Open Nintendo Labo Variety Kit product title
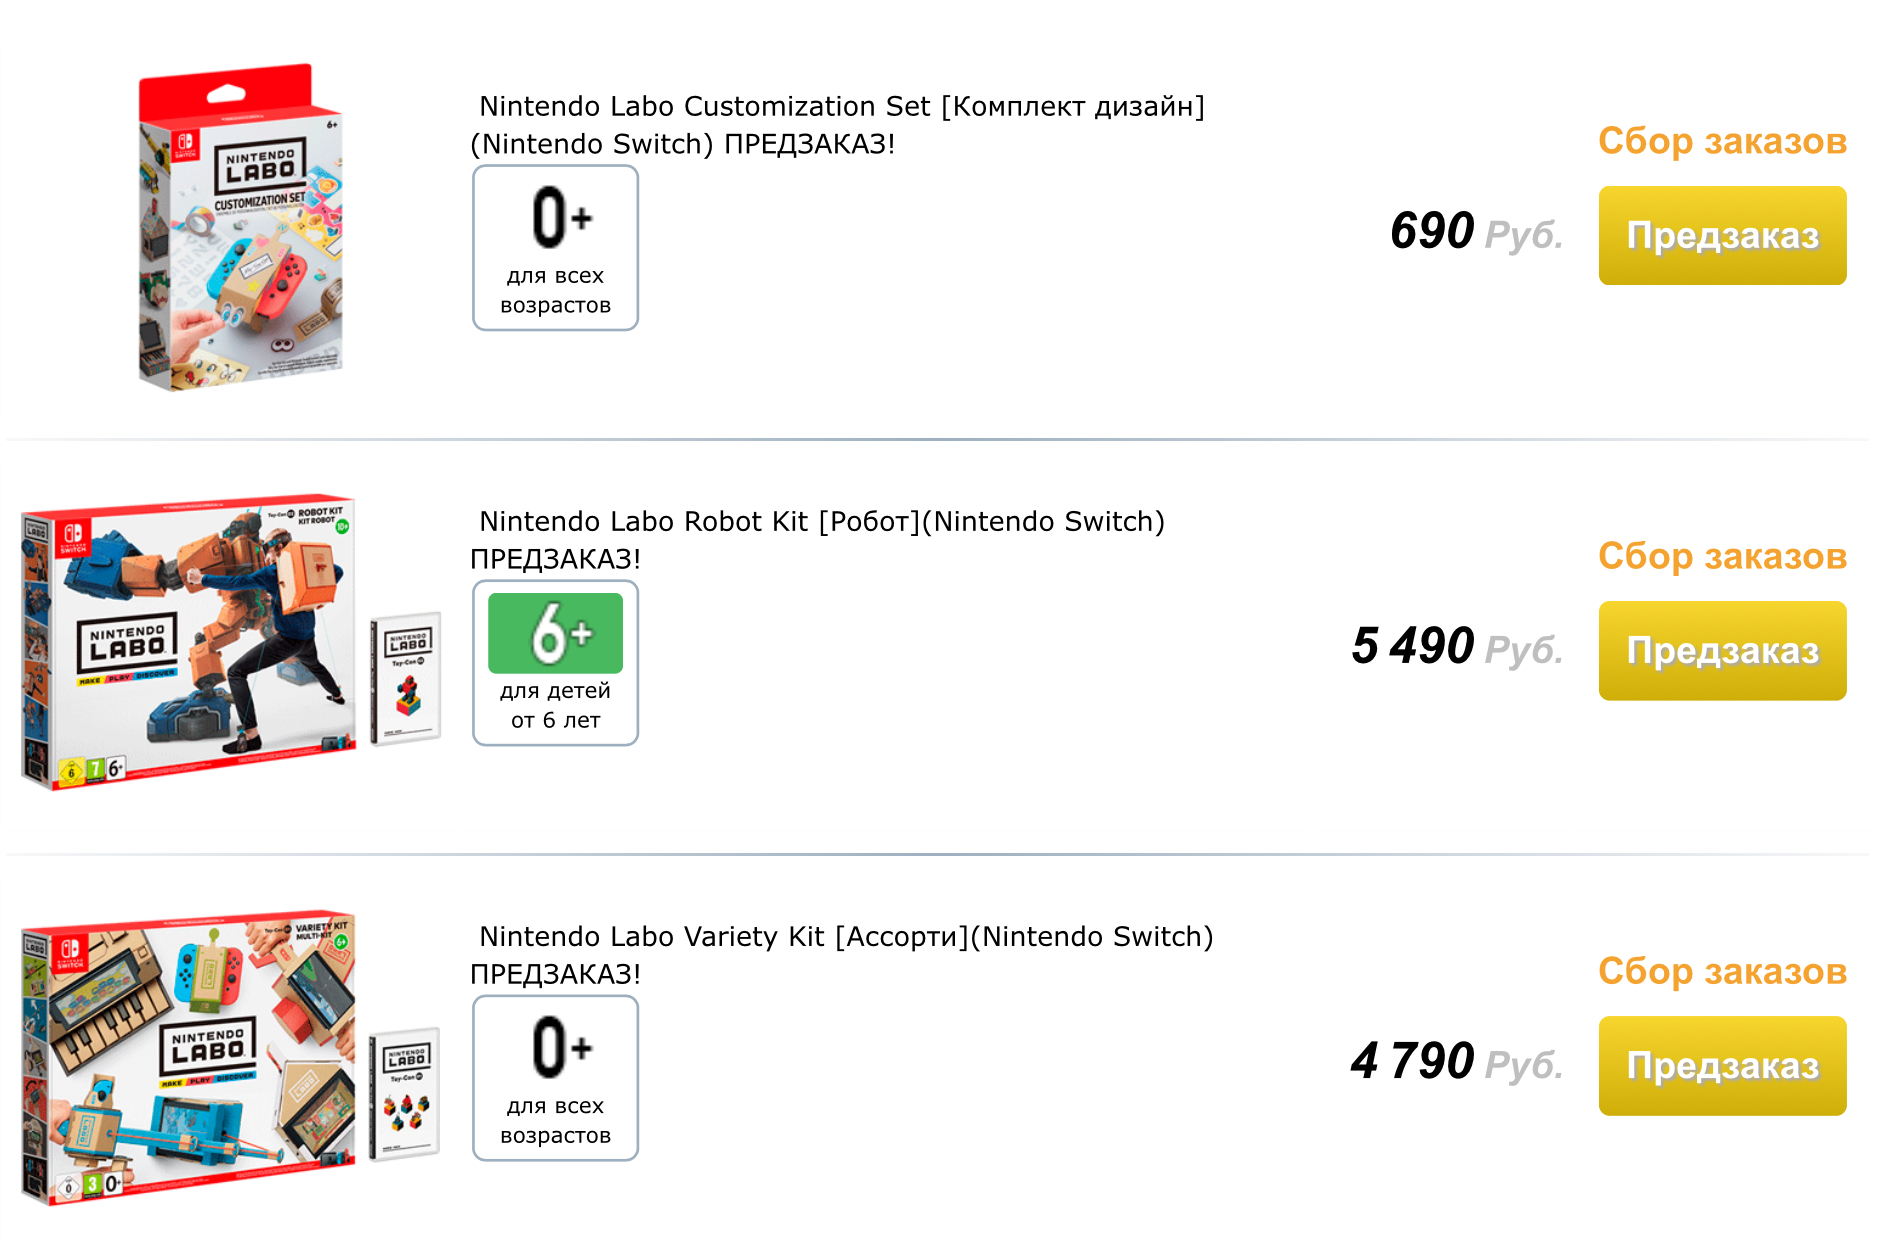1890x1259 pixels. click(x=842, y=955)
